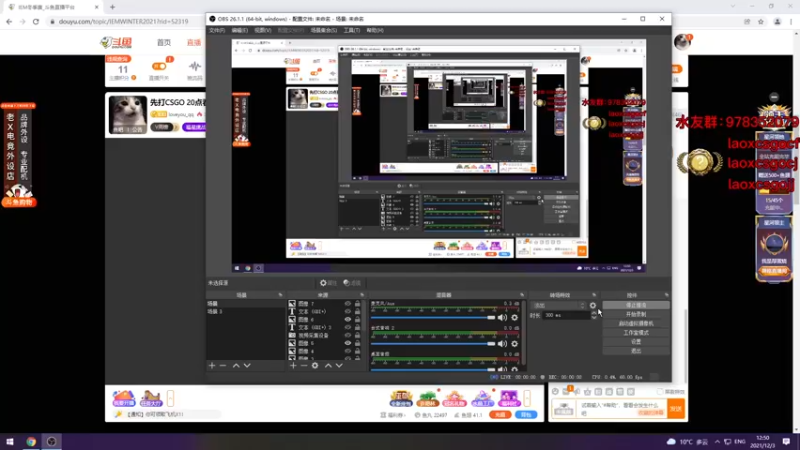Image resolution: width=800 pixels, height=450 pixels.
Task: Adjust transition duration stepper arrows
Action: tap(593, 315)
